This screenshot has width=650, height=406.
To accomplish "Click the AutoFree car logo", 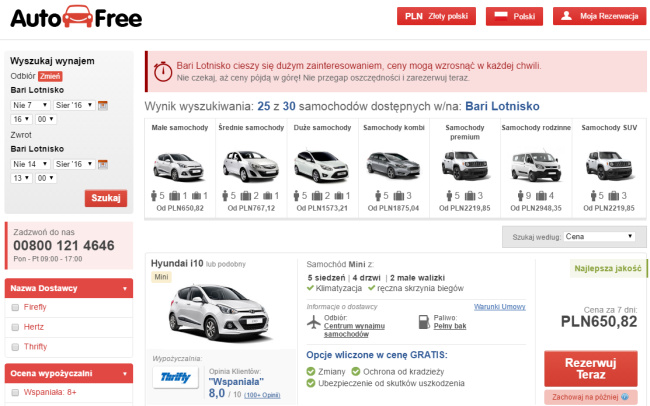I will tap(76, 17).
